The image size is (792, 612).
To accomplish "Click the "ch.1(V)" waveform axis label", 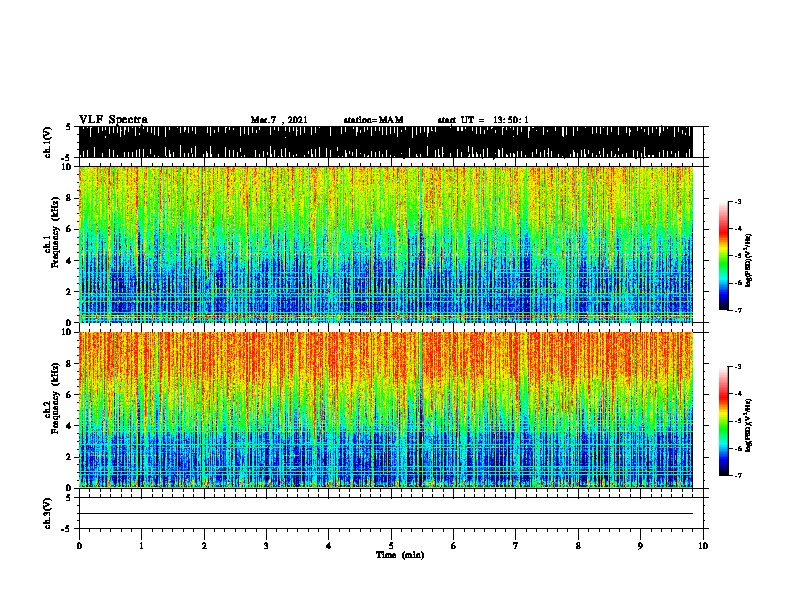I will pyautogui.click(x=48, y=142).
